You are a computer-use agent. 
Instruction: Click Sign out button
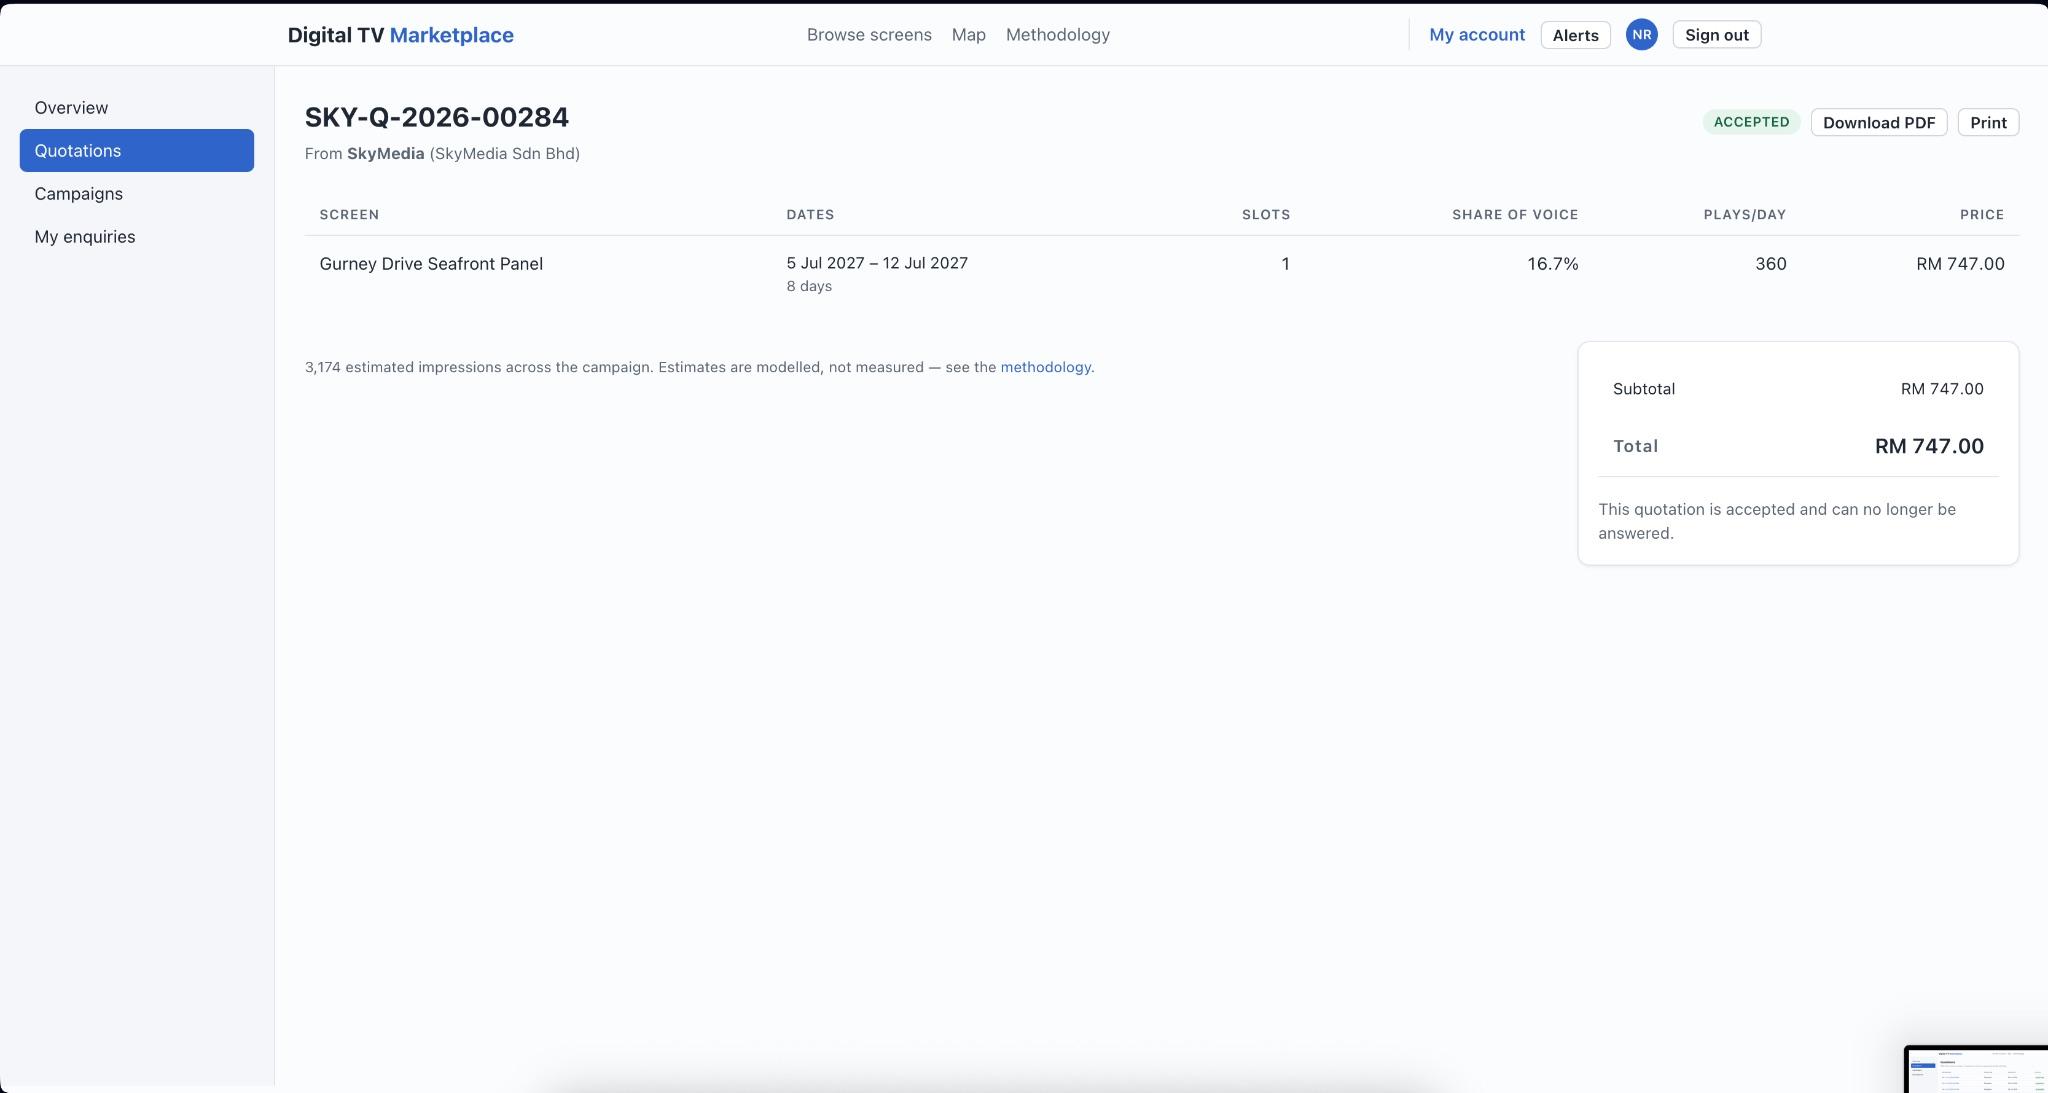click(1716, 35)
